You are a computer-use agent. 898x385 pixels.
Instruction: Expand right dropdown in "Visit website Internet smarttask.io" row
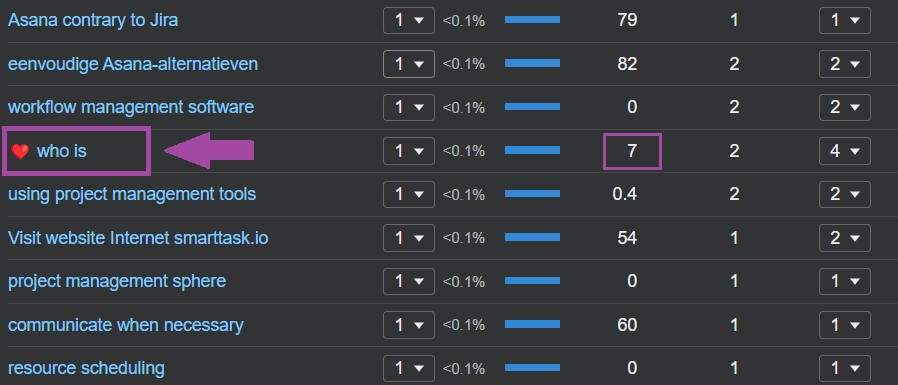pos(845,238)
